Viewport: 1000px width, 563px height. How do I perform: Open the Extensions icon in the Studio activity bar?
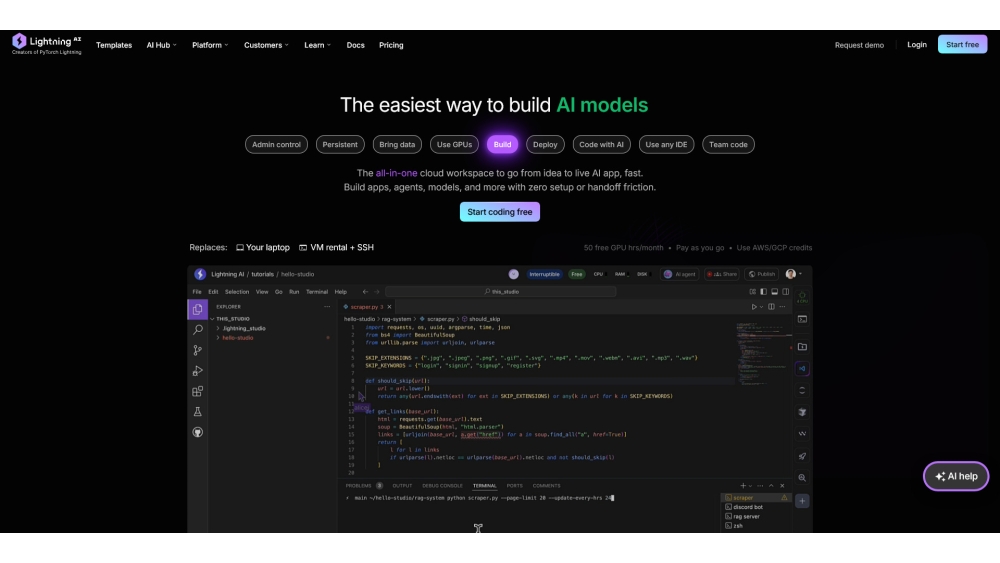(198, 391)
